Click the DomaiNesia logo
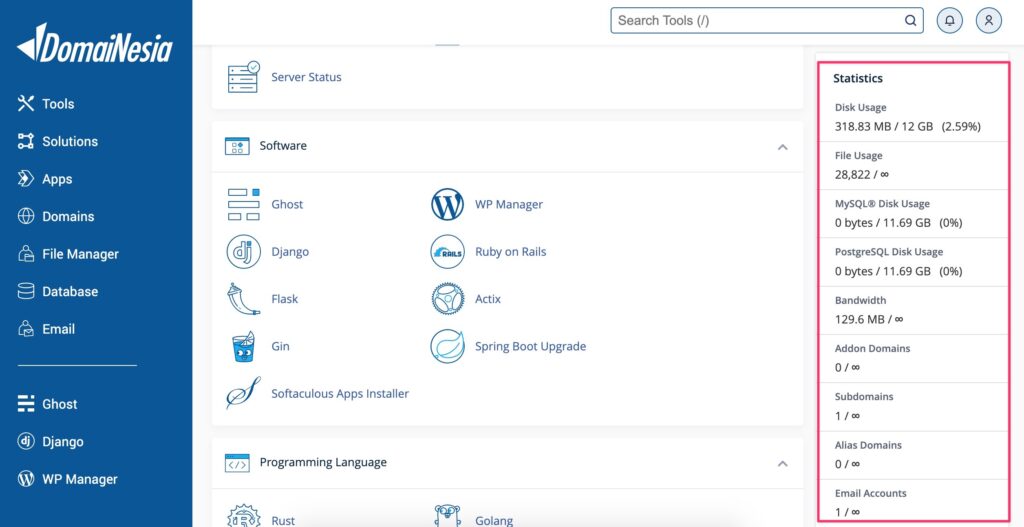 95,44
